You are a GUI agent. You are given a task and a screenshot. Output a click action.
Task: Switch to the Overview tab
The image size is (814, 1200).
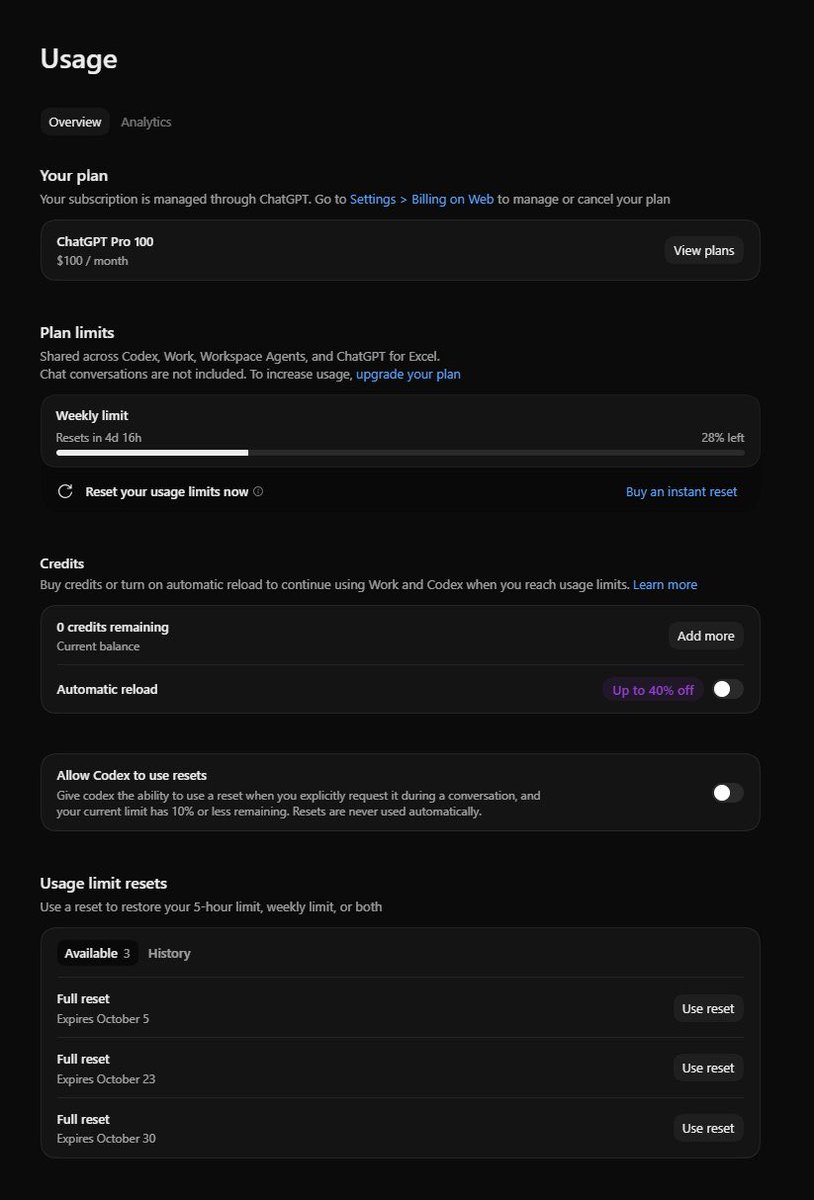[75, 122]
